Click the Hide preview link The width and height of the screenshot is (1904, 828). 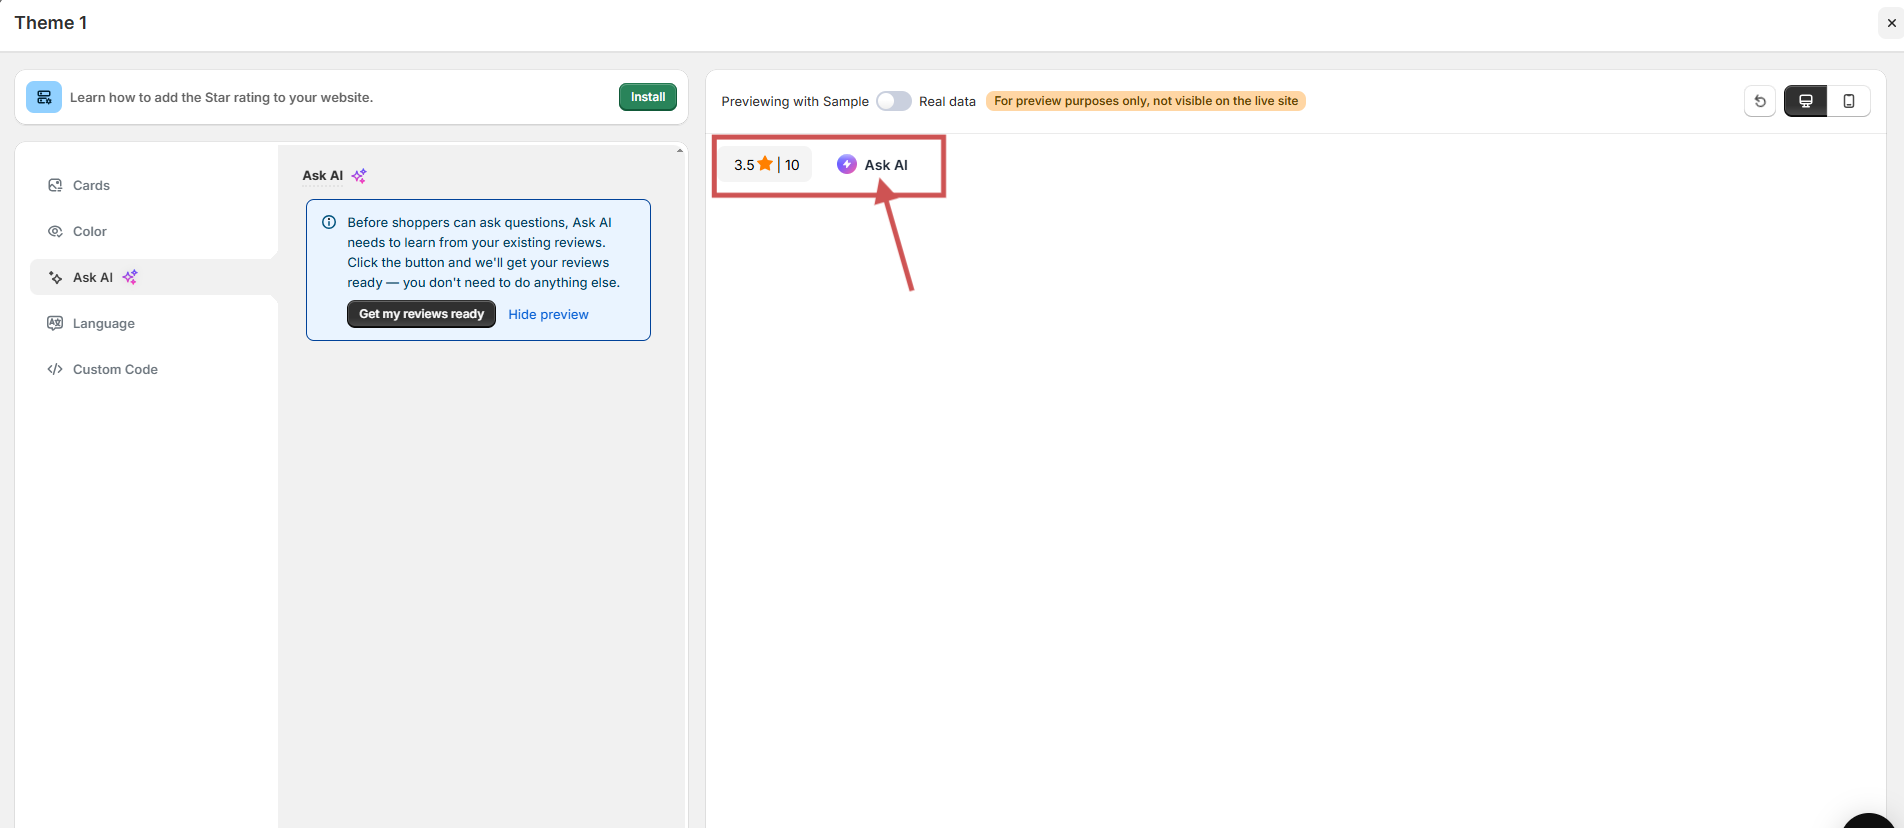click(x=548, y=314)
